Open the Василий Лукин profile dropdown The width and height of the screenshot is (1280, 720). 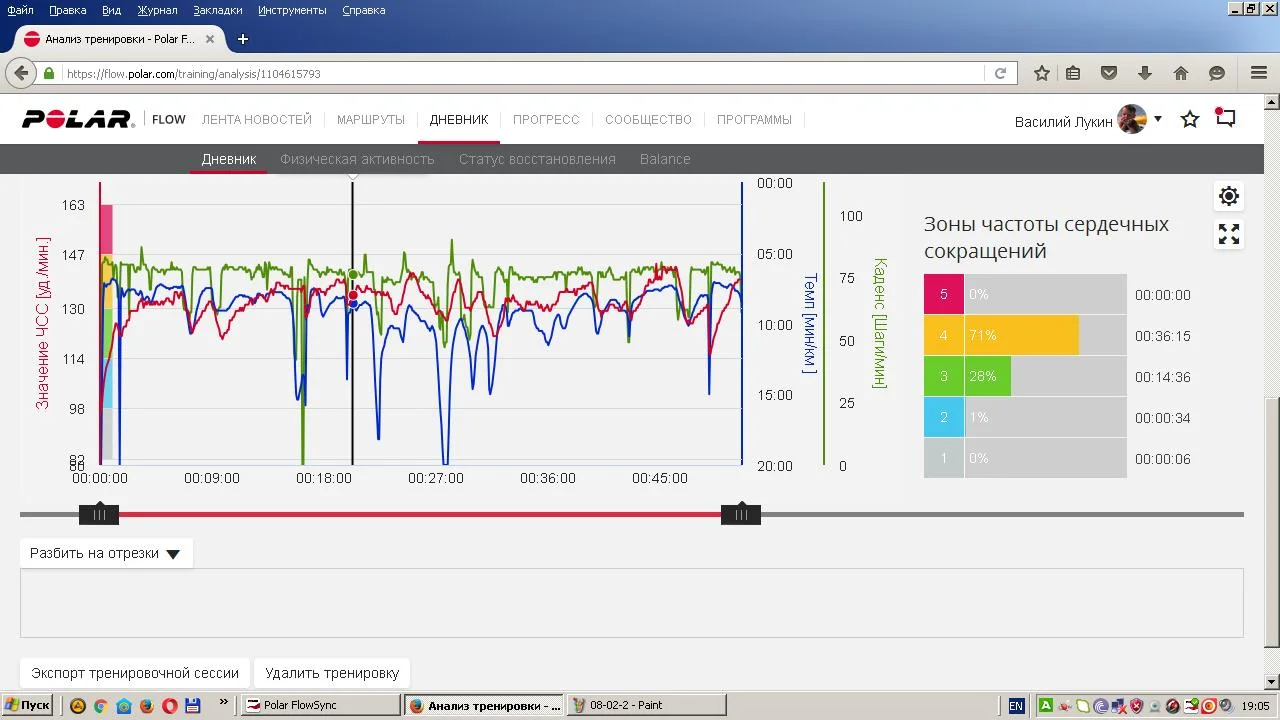[x=1158, y=119]
